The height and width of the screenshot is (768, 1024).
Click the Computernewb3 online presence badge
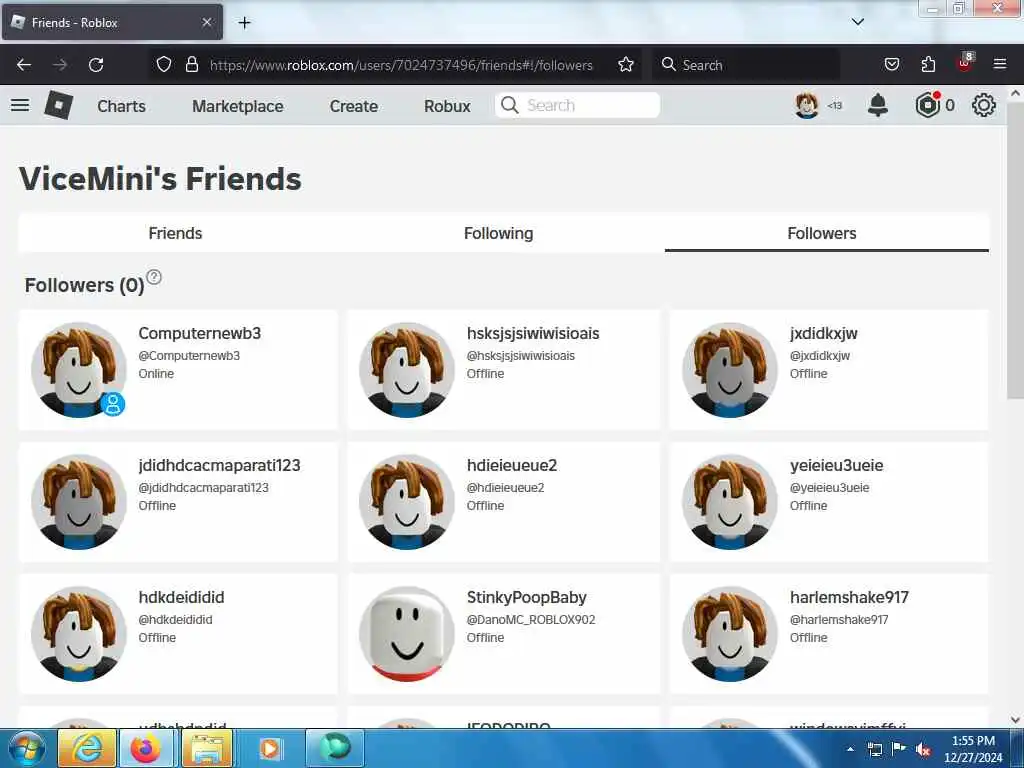[113, 404]
